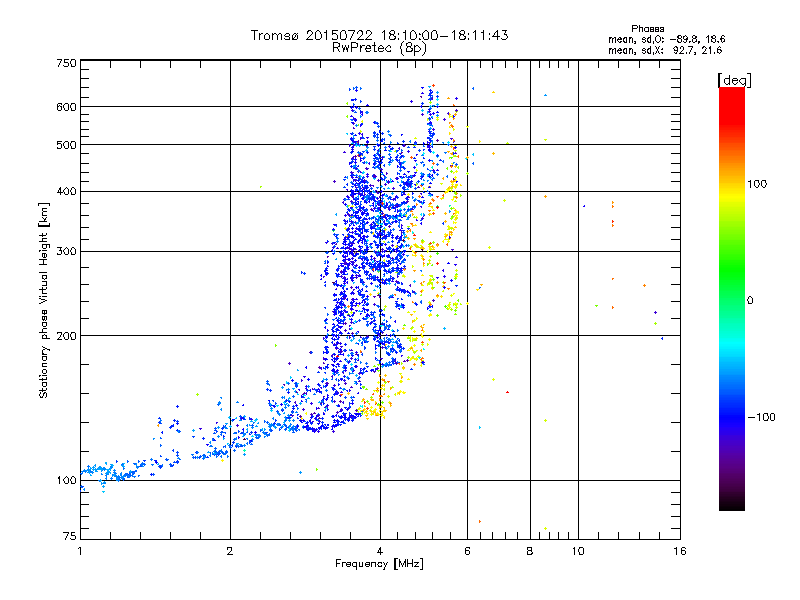This screenshot has width=800, height=600.
Task: Click the colorbar label '-100'
Action: (762, 417)
